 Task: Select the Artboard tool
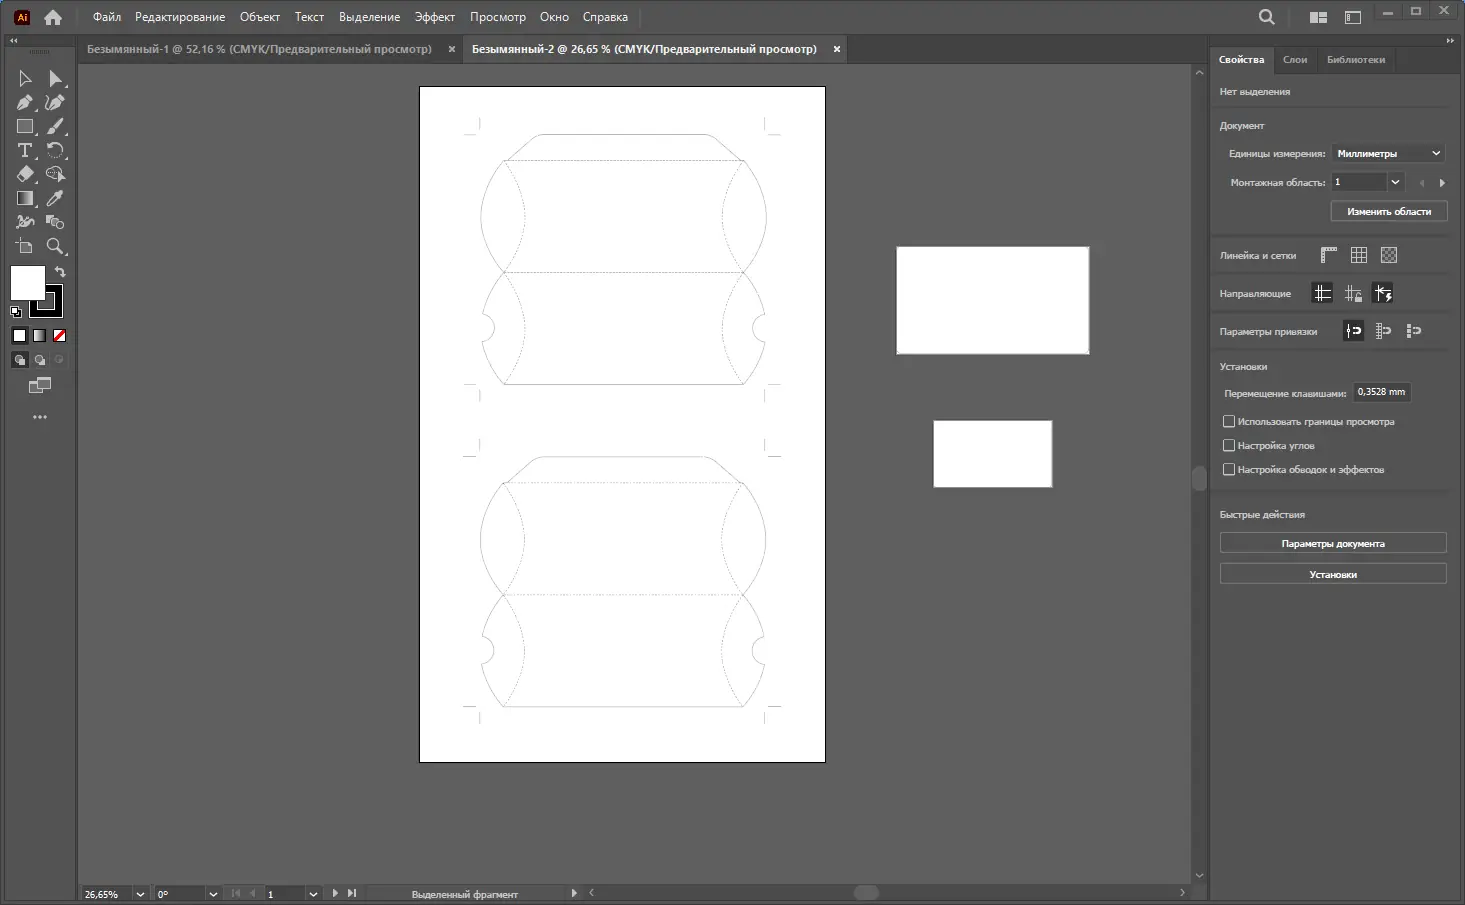click(25, 247)
